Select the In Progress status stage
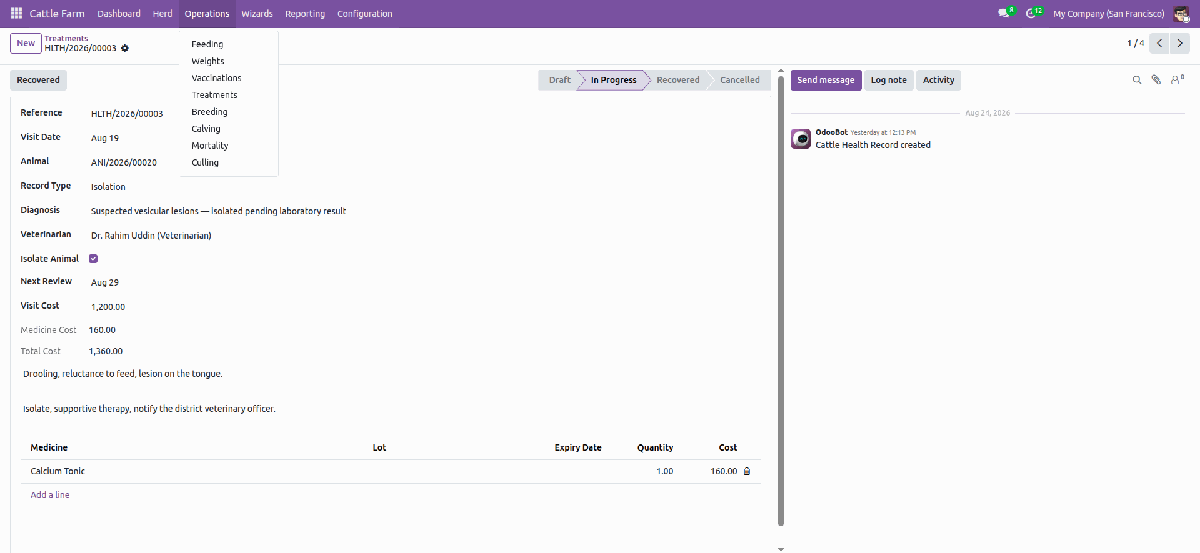The height and width of the screenshot is (553, 1200). point(613,80)
